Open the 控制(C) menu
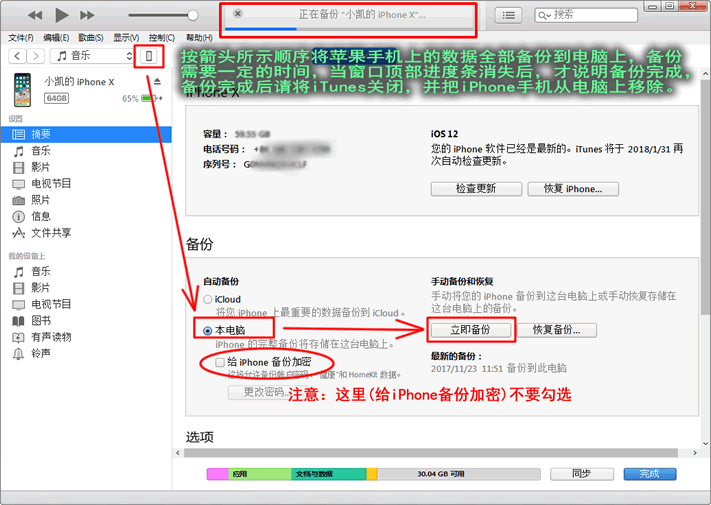 coord(162,38)
